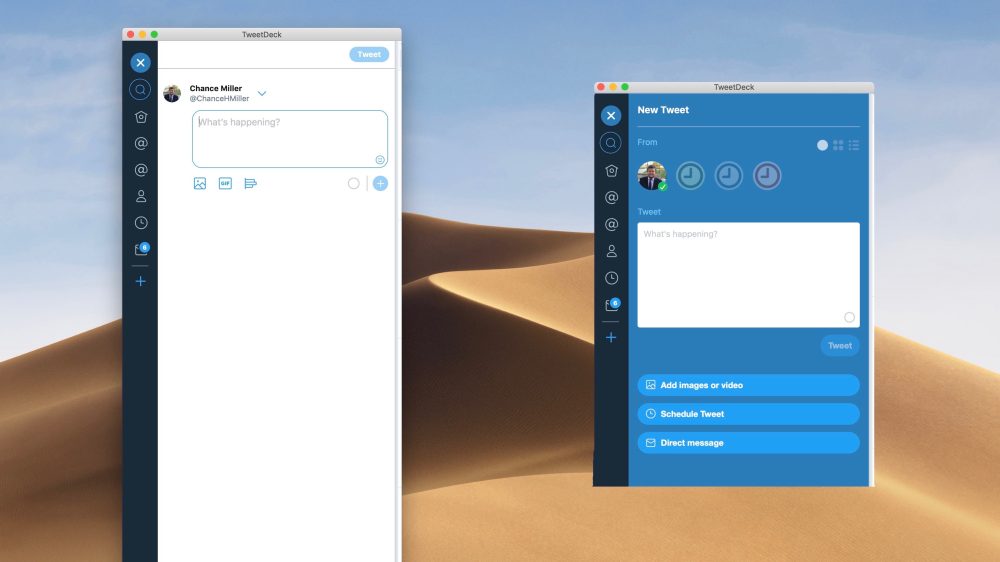Click the New Tweet heading text
The image size is (1000, 562).
[x=663, y=110]
